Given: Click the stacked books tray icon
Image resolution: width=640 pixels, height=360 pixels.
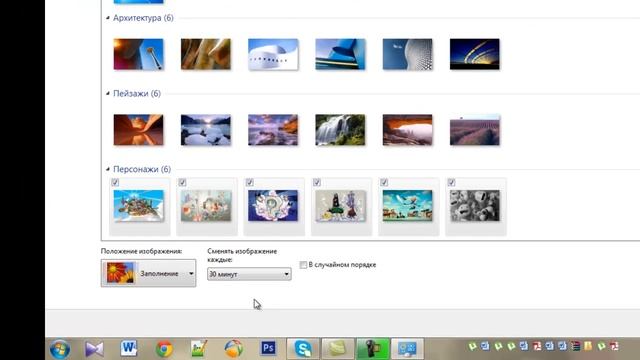Looking at the screenshot, I should [x=576, y=347].
